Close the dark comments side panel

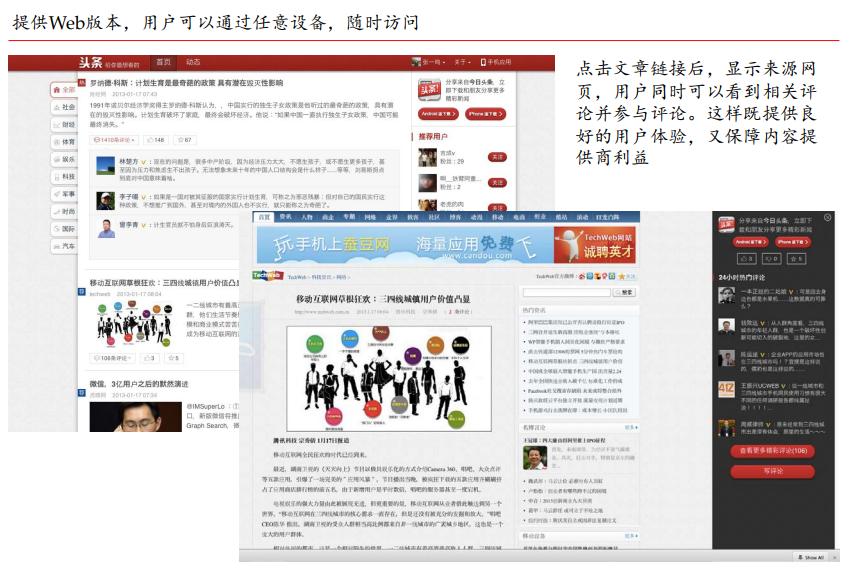pos(828,218)
